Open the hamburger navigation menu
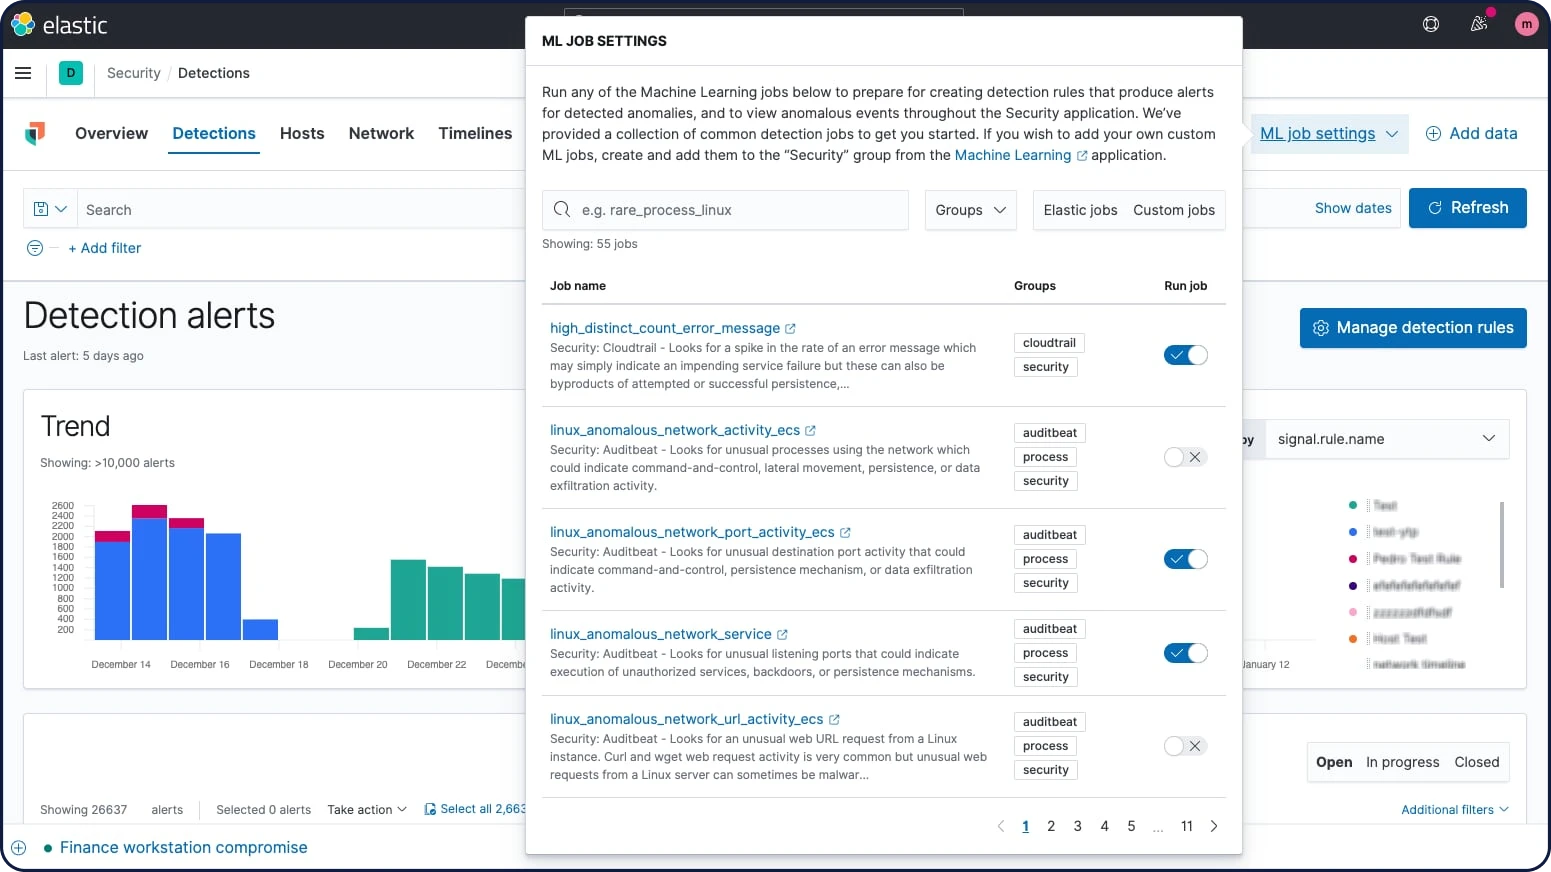1551x872 pixels. click(x=23, y=73)
